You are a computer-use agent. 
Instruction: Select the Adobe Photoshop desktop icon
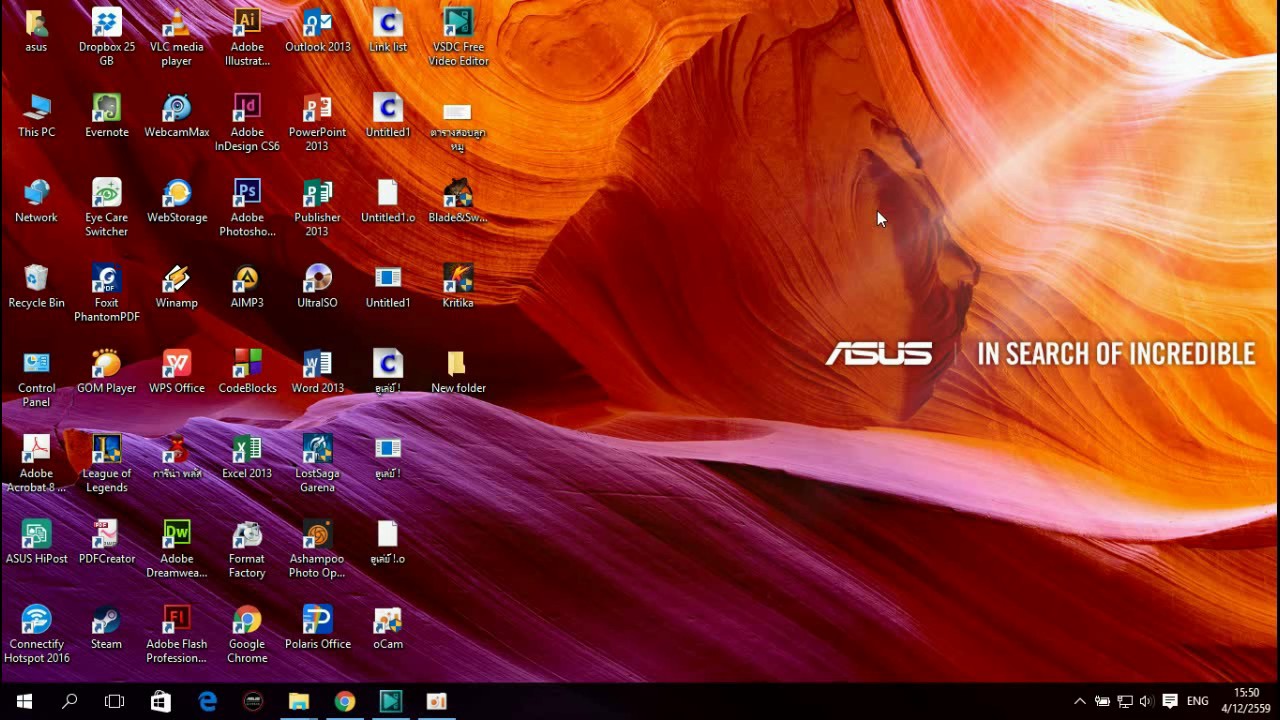click(247, 207)
